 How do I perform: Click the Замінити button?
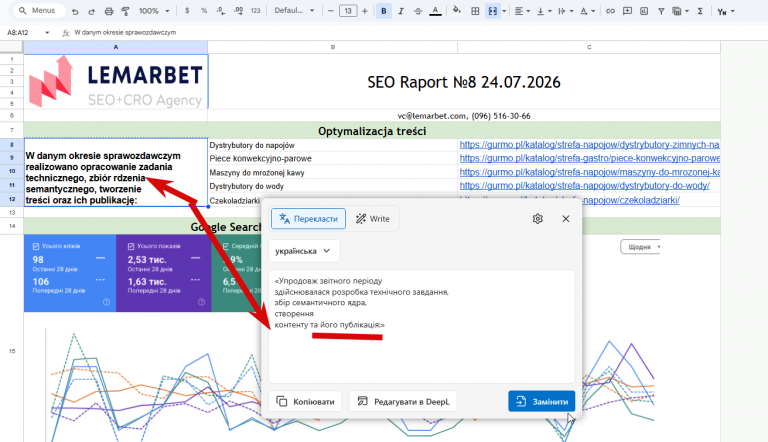(x=541, y=401)
